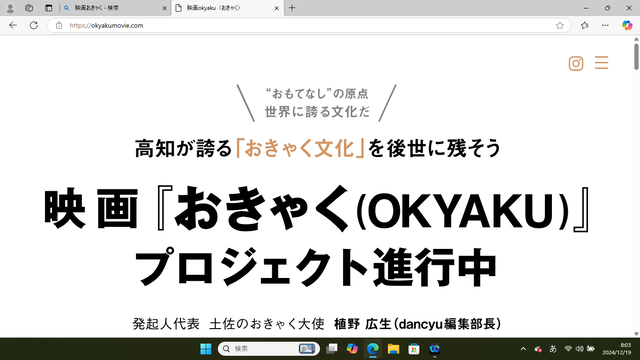Open the Windows Start menu
Viewport: 640px width, 360px height.
pos(206,349)
